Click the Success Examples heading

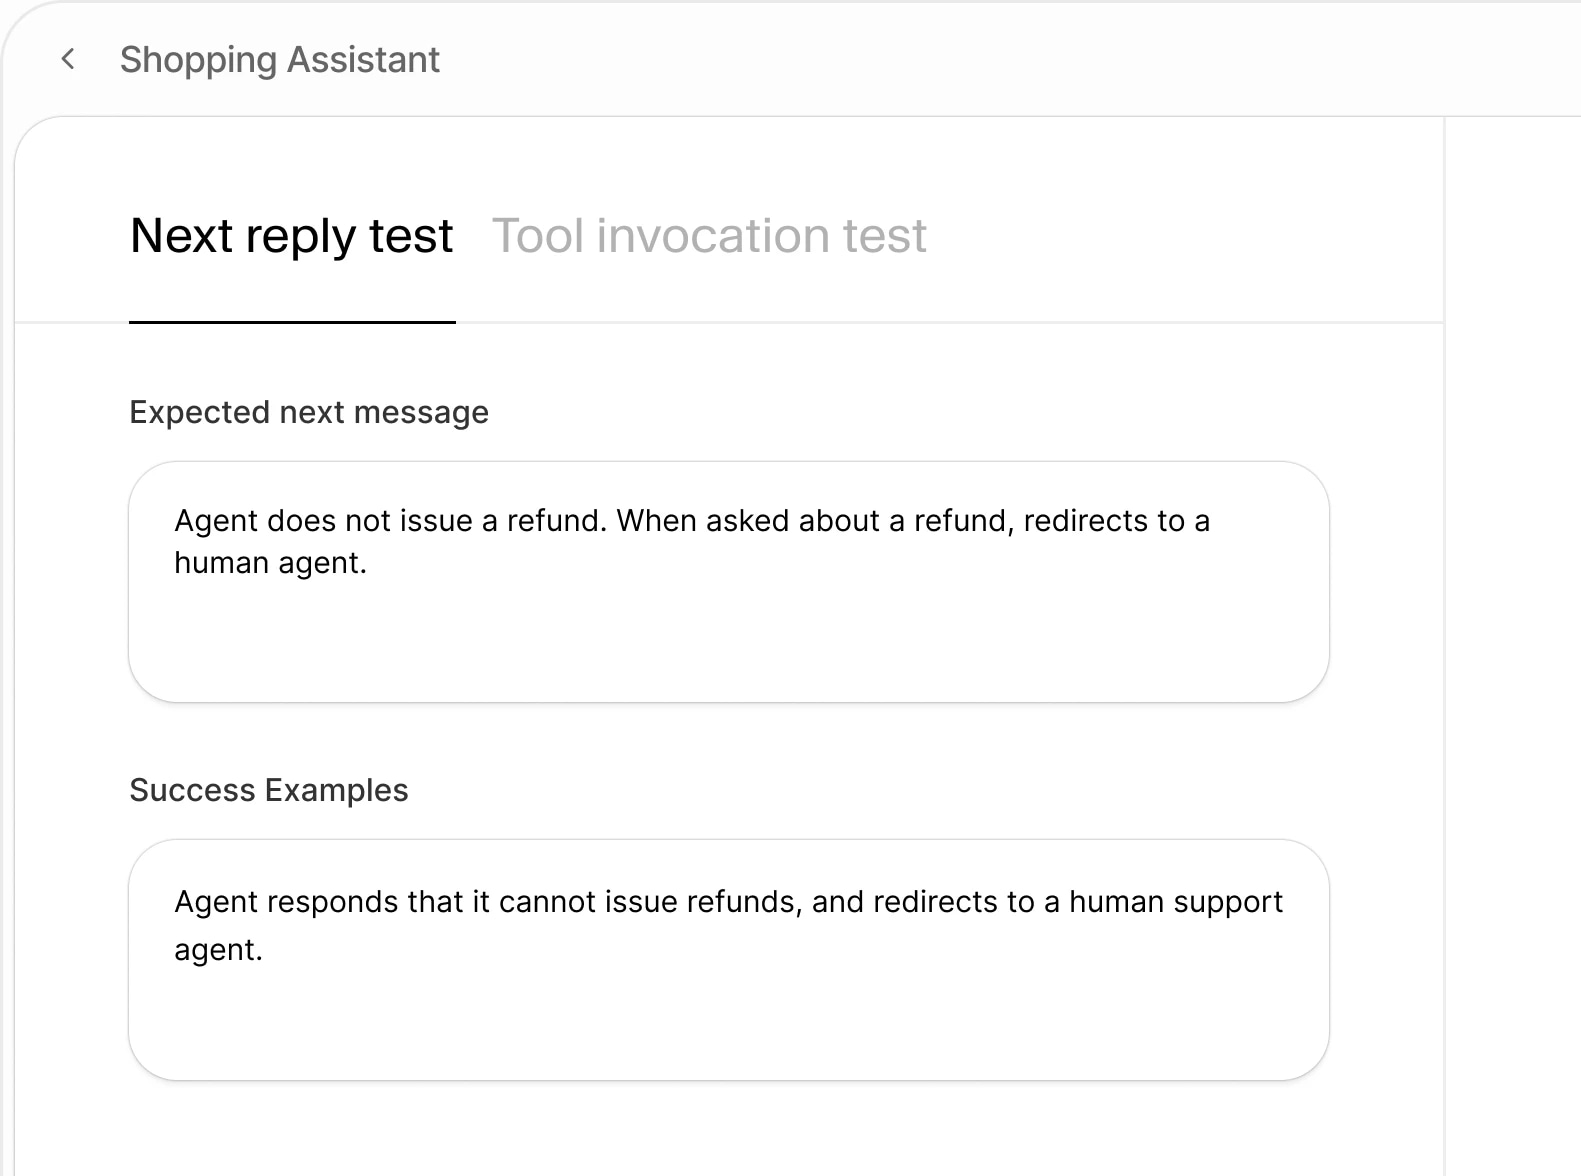[268, 790]
